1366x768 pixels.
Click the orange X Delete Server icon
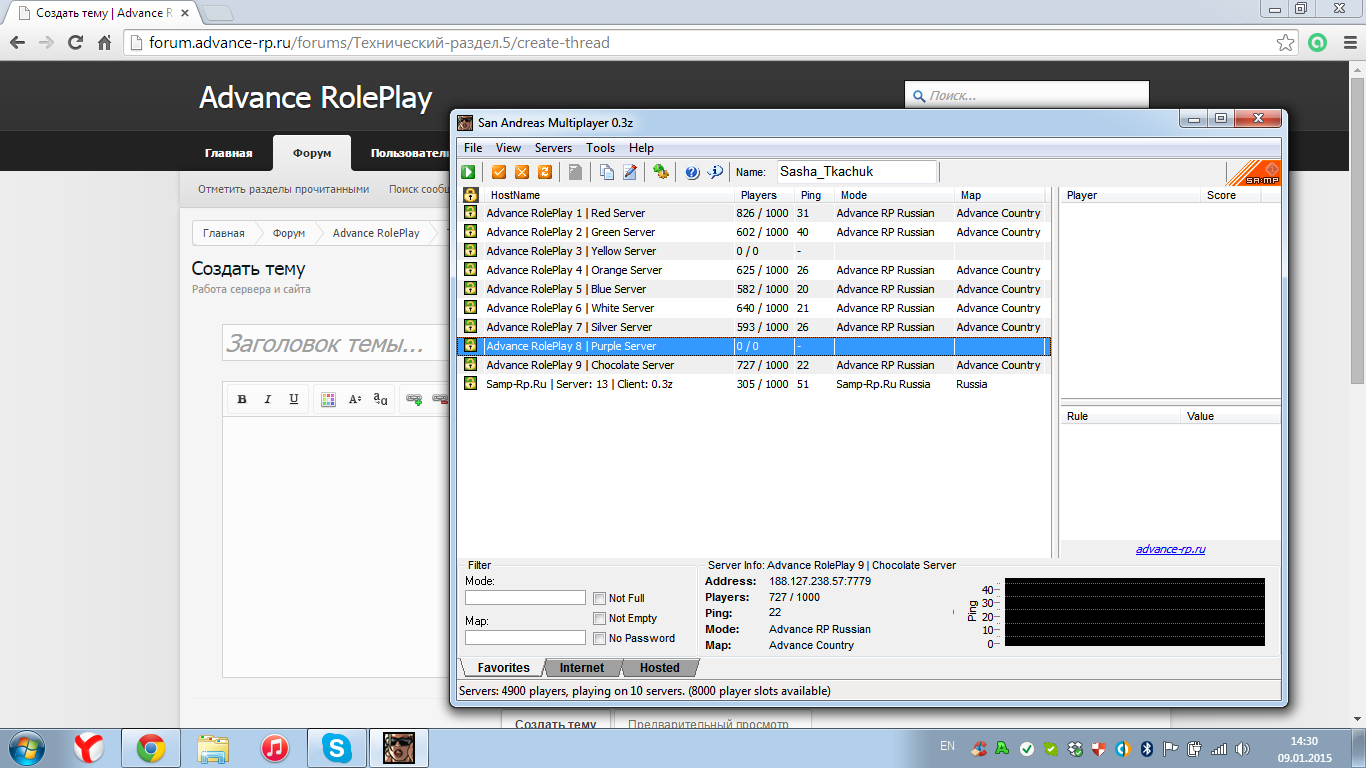point(522,172)
